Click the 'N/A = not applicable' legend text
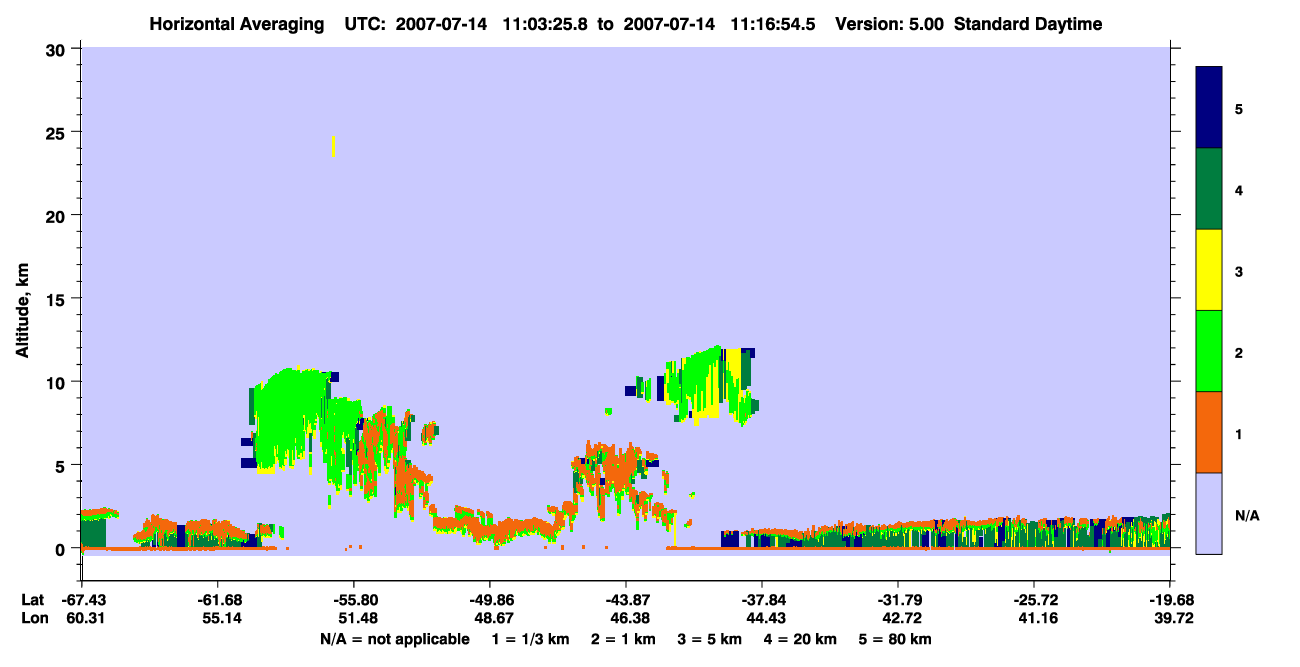The width and height of the screenshot is (1300, 667). coord(394,639)
